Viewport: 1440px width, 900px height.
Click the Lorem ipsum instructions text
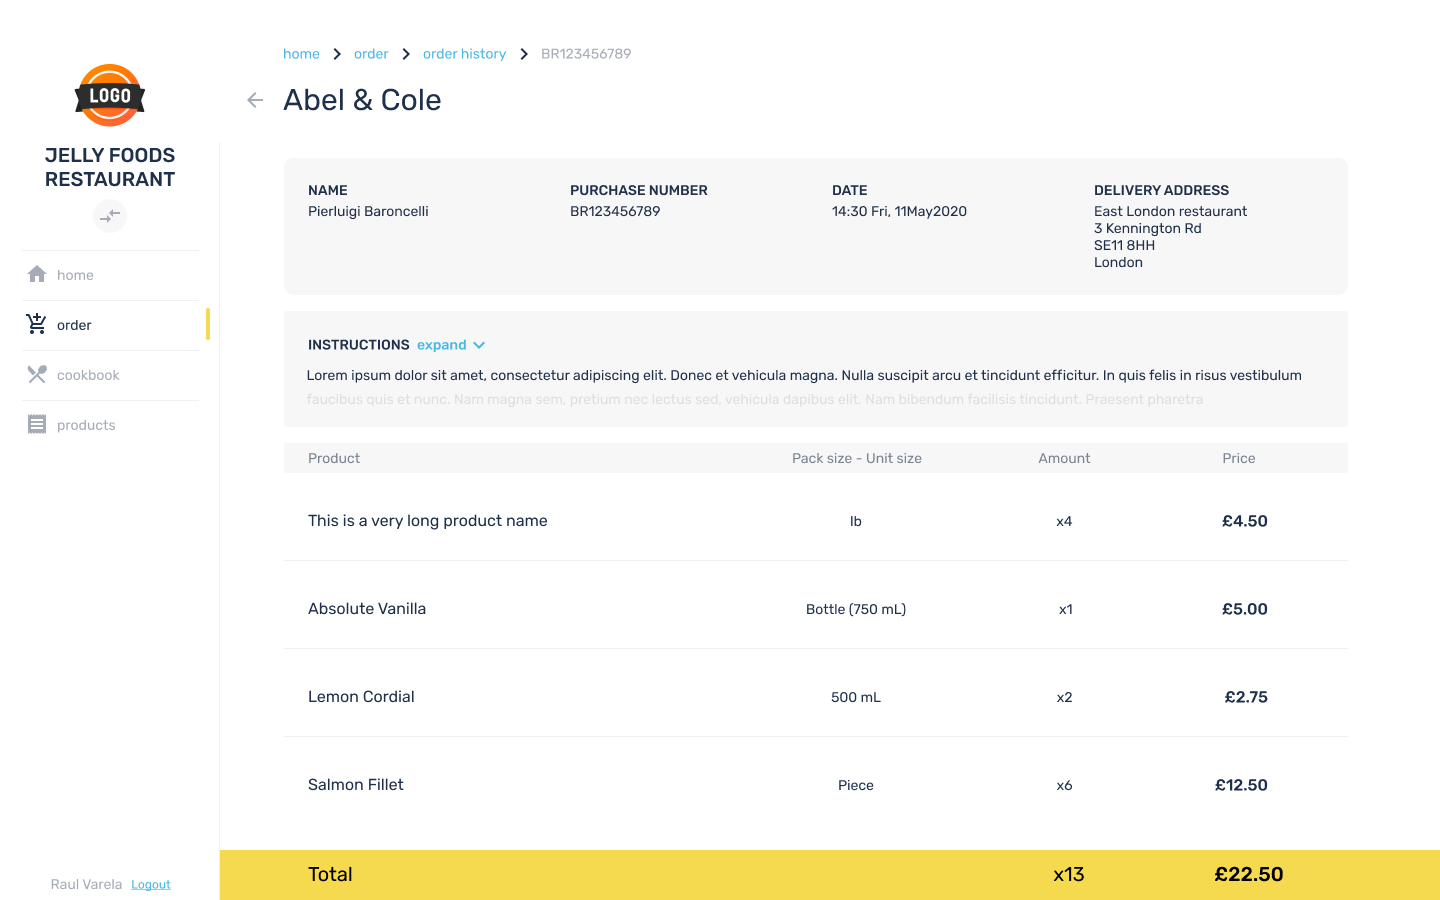tap(804, 387)
